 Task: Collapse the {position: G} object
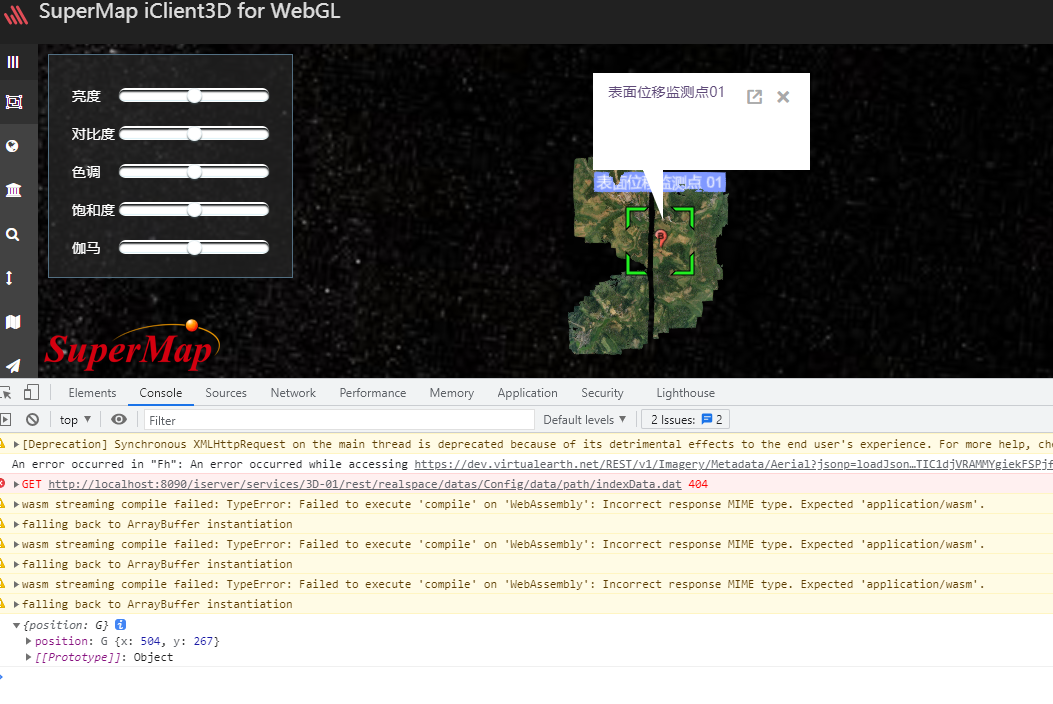(16, 625)
